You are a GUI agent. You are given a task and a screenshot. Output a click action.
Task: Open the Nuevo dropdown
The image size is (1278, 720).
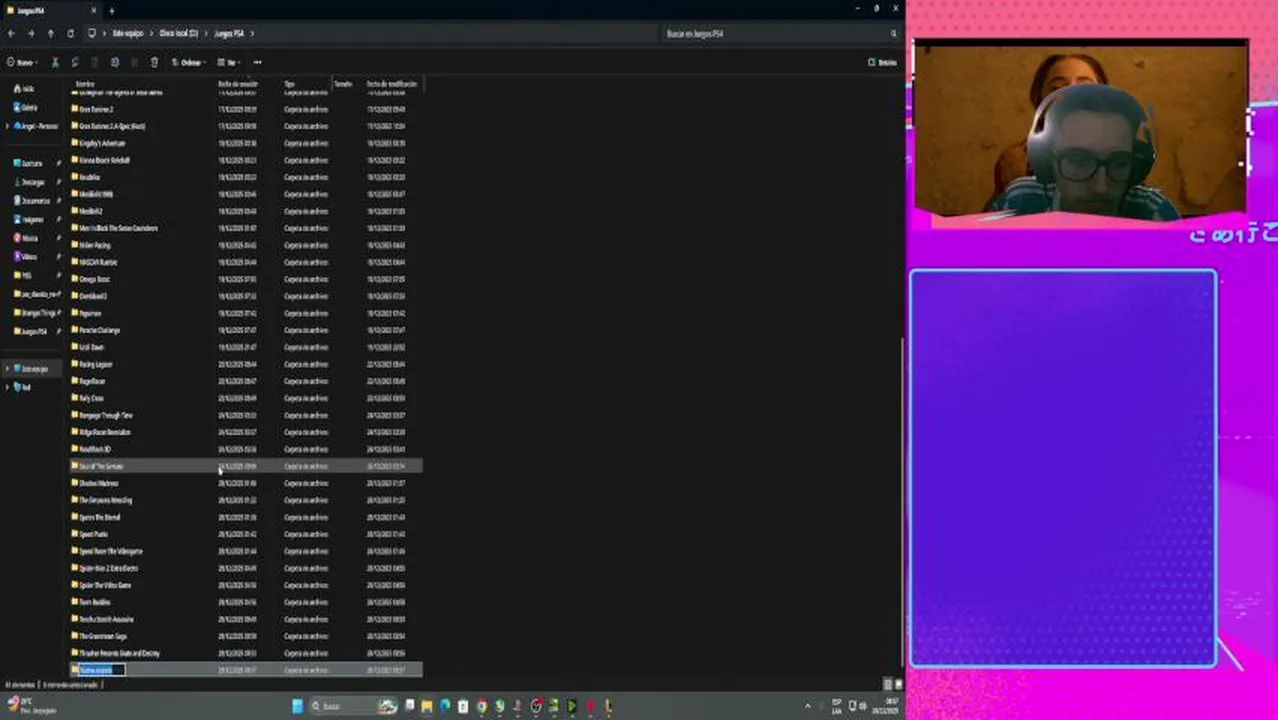(23, 62)
